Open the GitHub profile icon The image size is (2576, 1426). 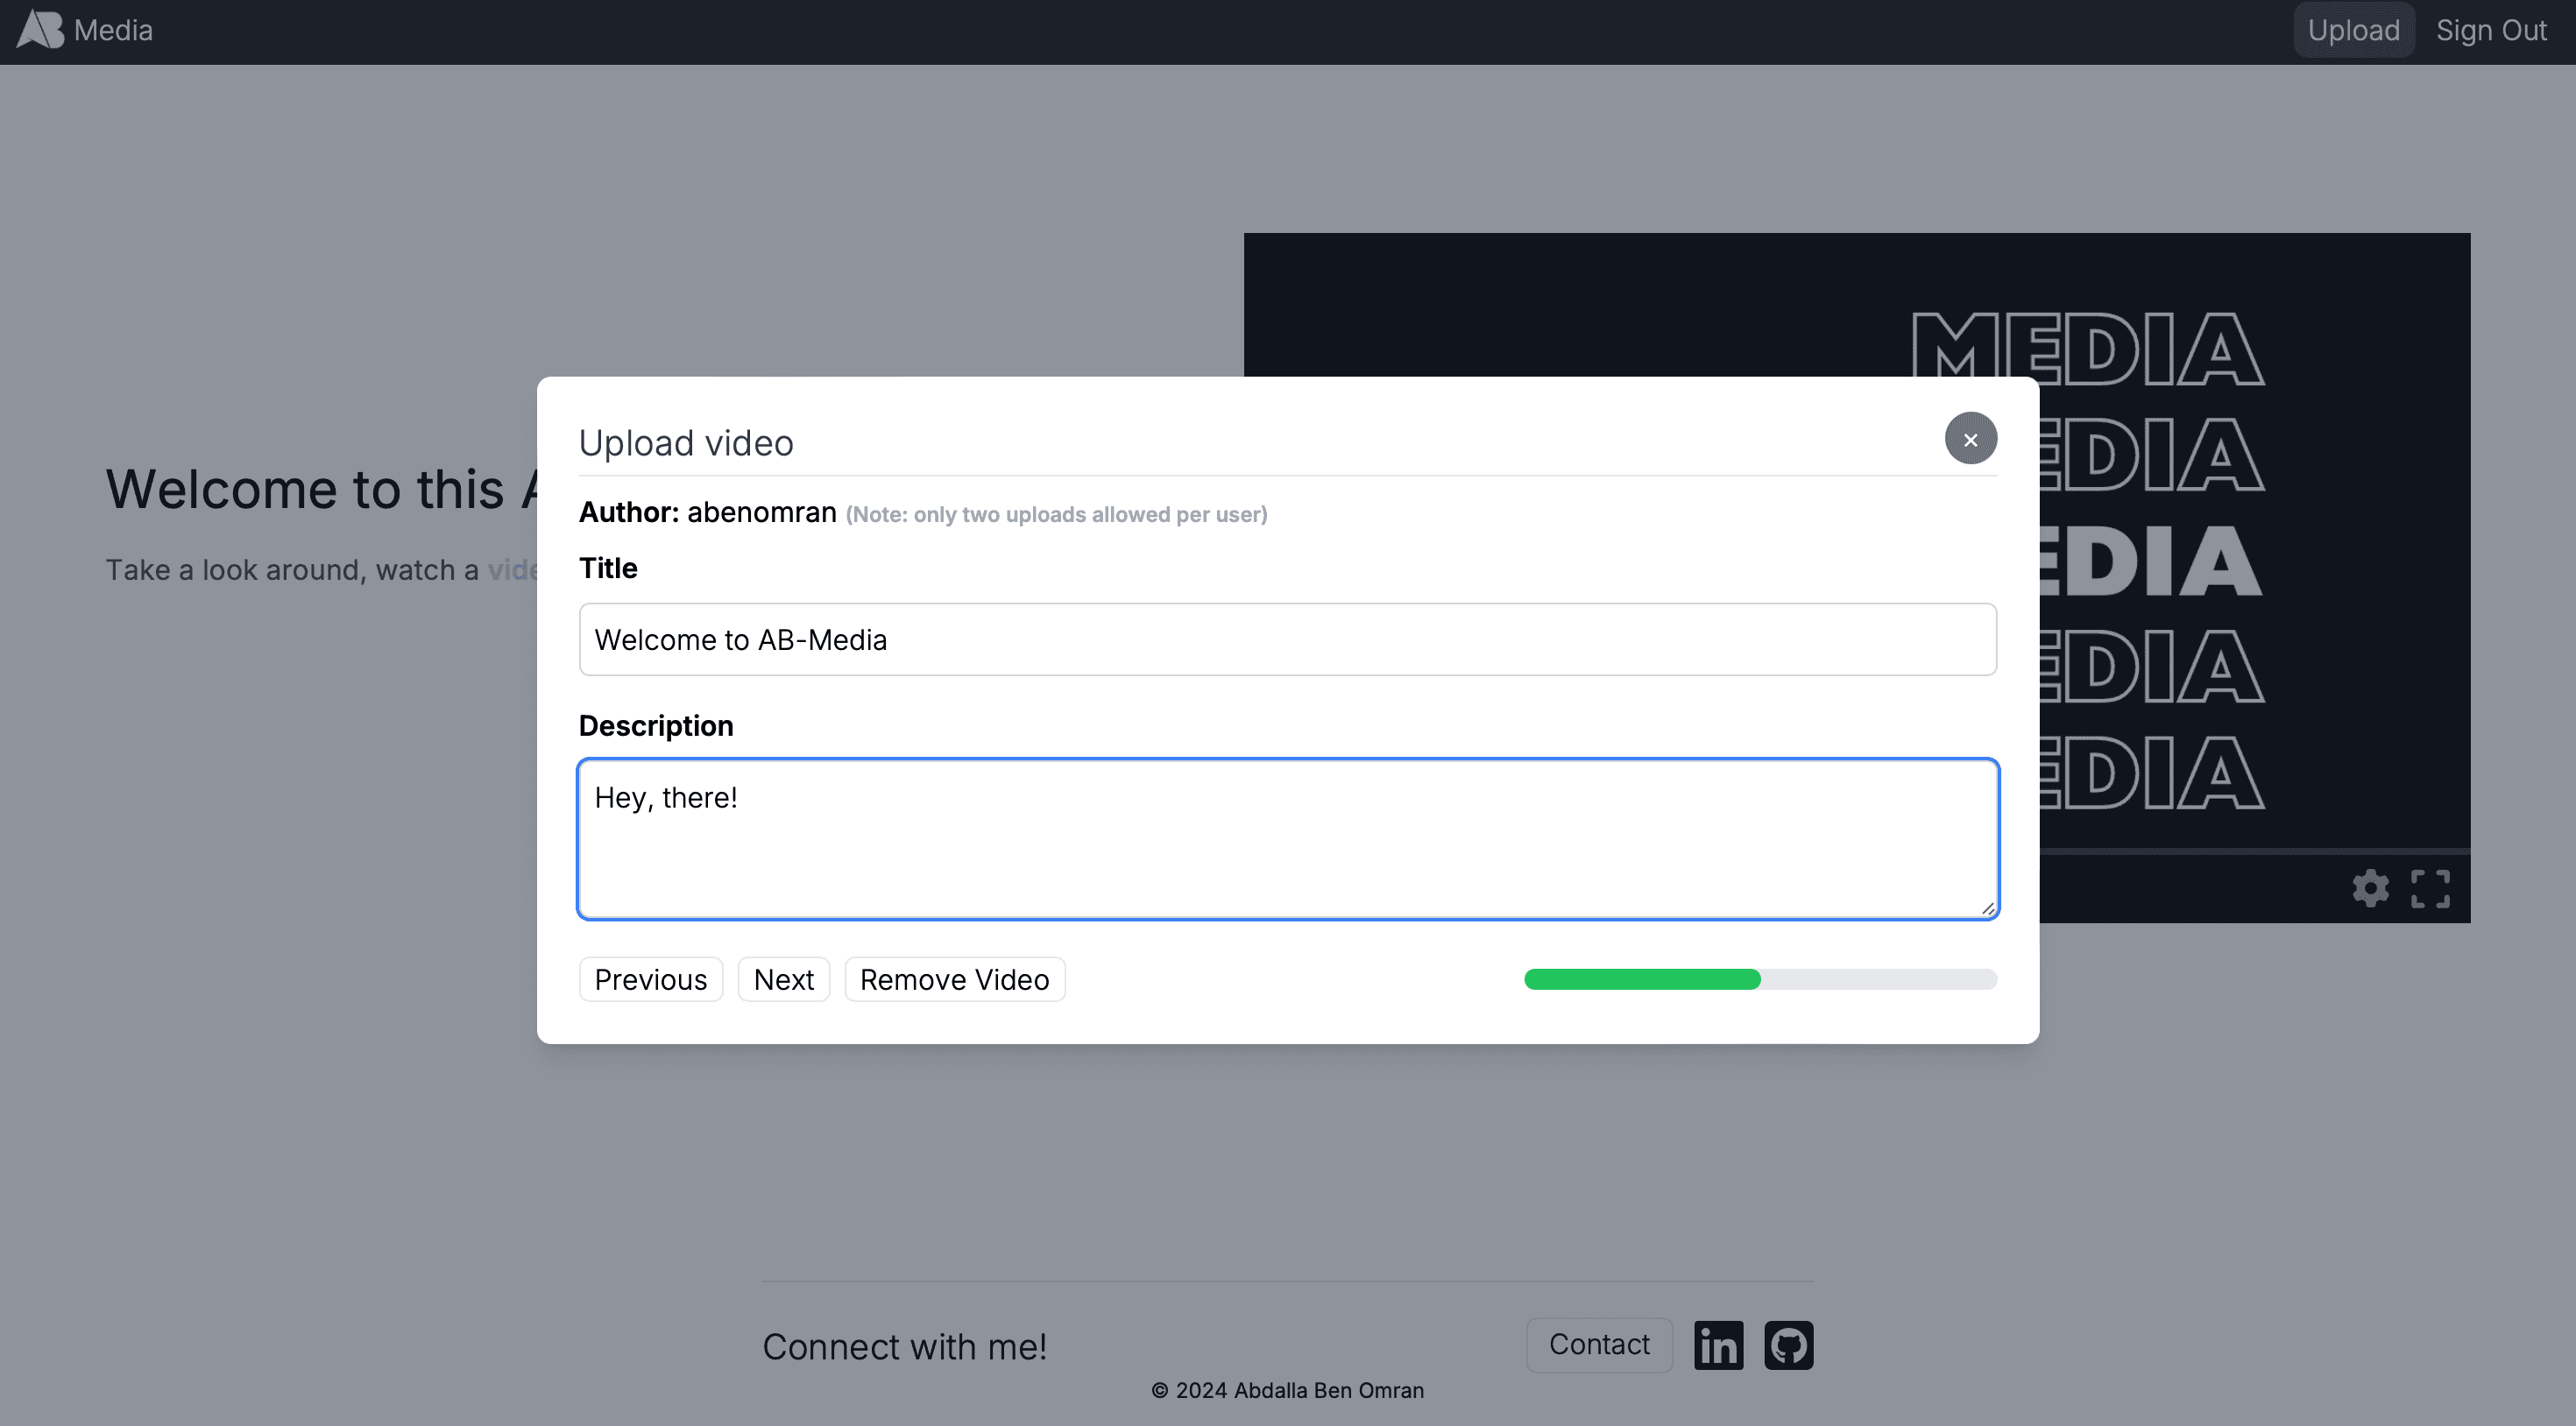[1788, 1345]
